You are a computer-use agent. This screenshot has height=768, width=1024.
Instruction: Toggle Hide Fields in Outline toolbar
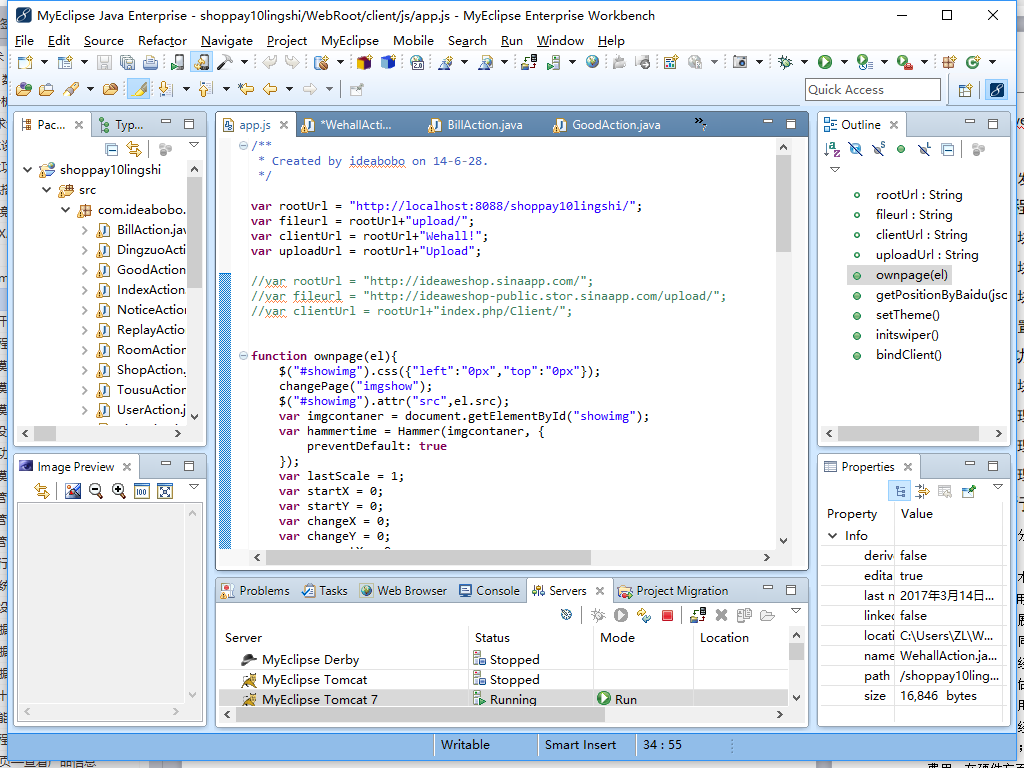(855, 149)
